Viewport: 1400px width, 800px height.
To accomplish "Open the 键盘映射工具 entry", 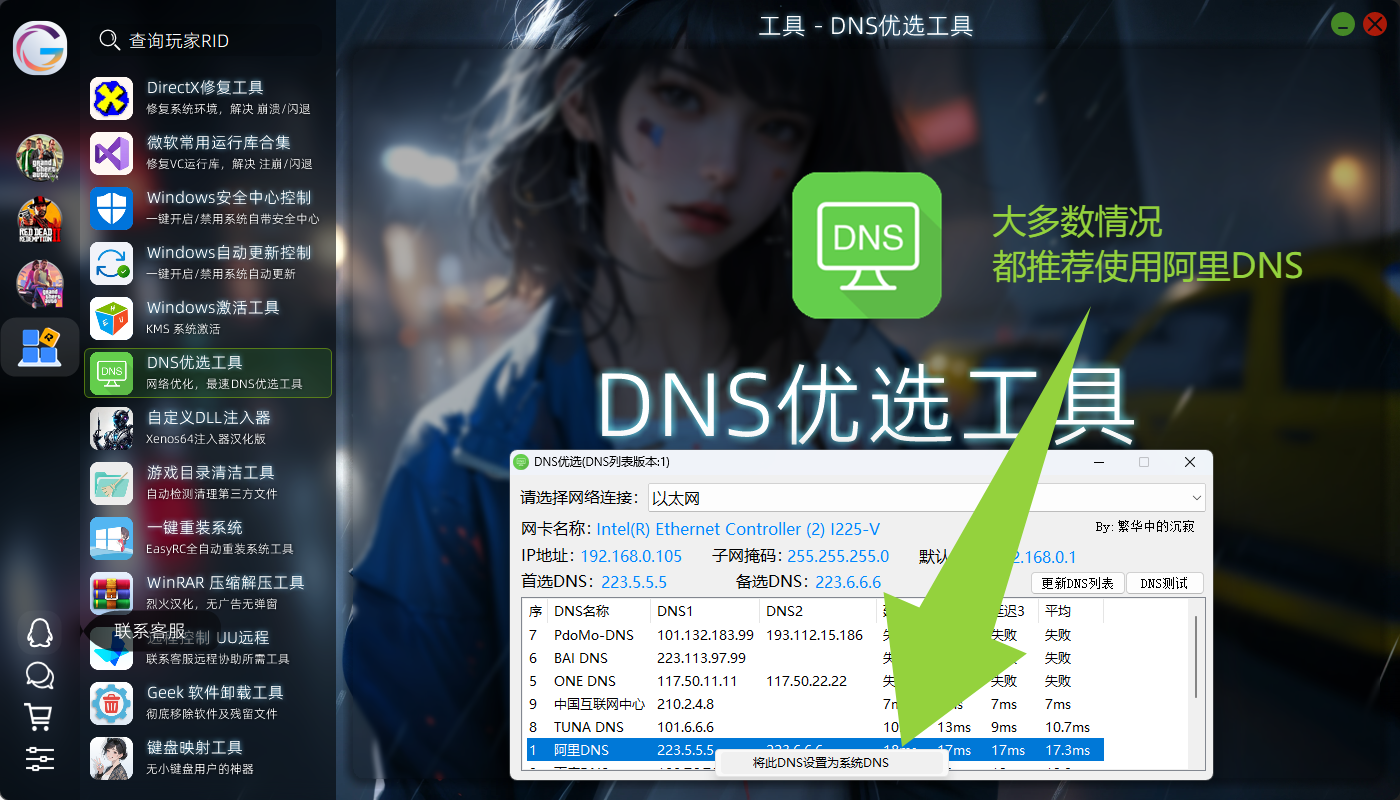I will tap(208, 758).
